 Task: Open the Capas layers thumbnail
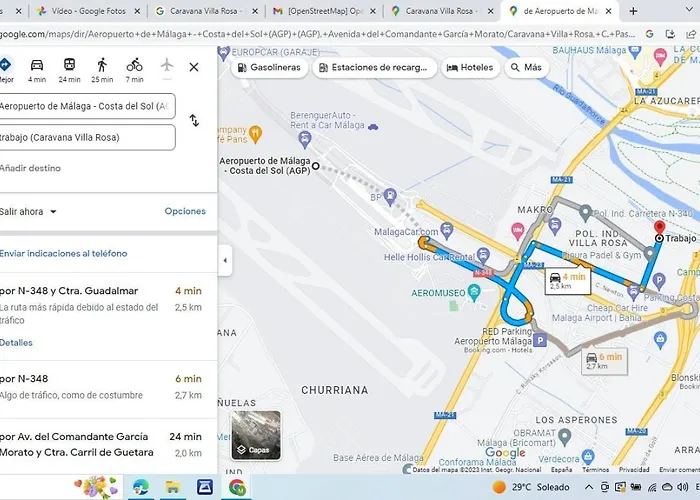(x=256, y=435)
